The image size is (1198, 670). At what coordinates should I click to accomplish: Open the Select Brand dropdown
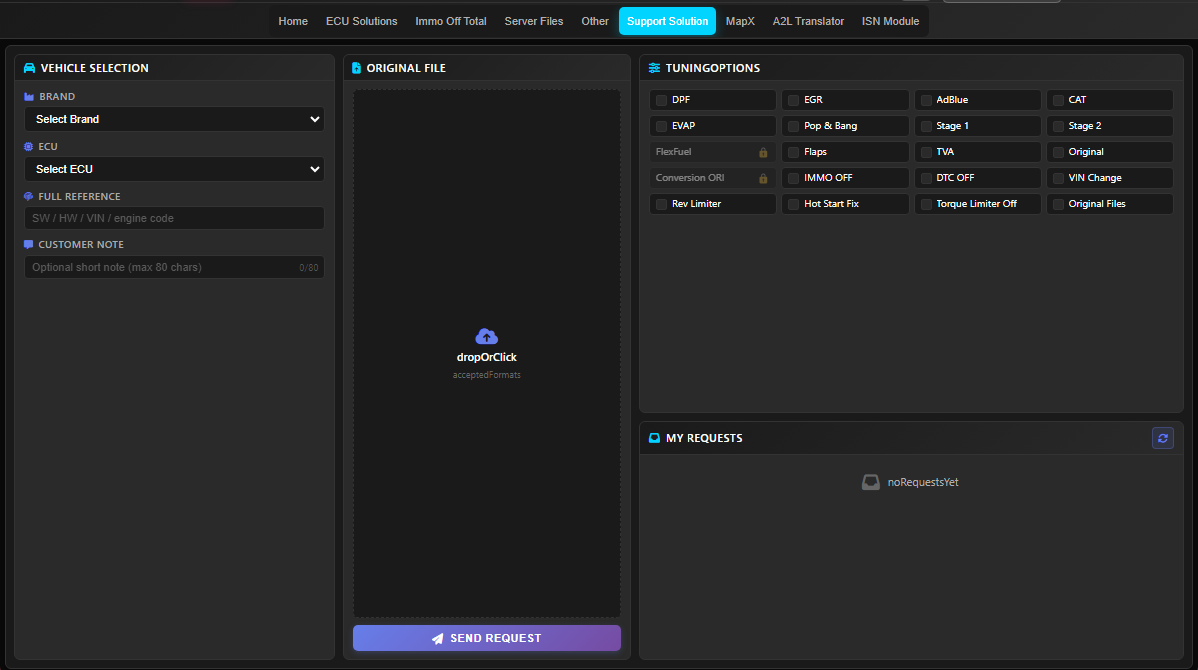pos(174,119)
